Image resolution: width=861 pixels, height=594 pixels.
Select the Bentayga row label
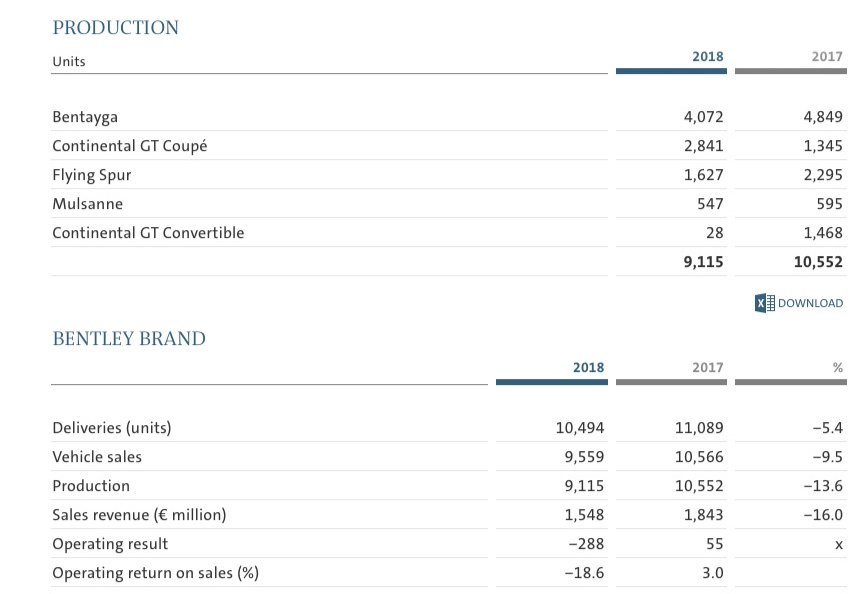(84, 116)
